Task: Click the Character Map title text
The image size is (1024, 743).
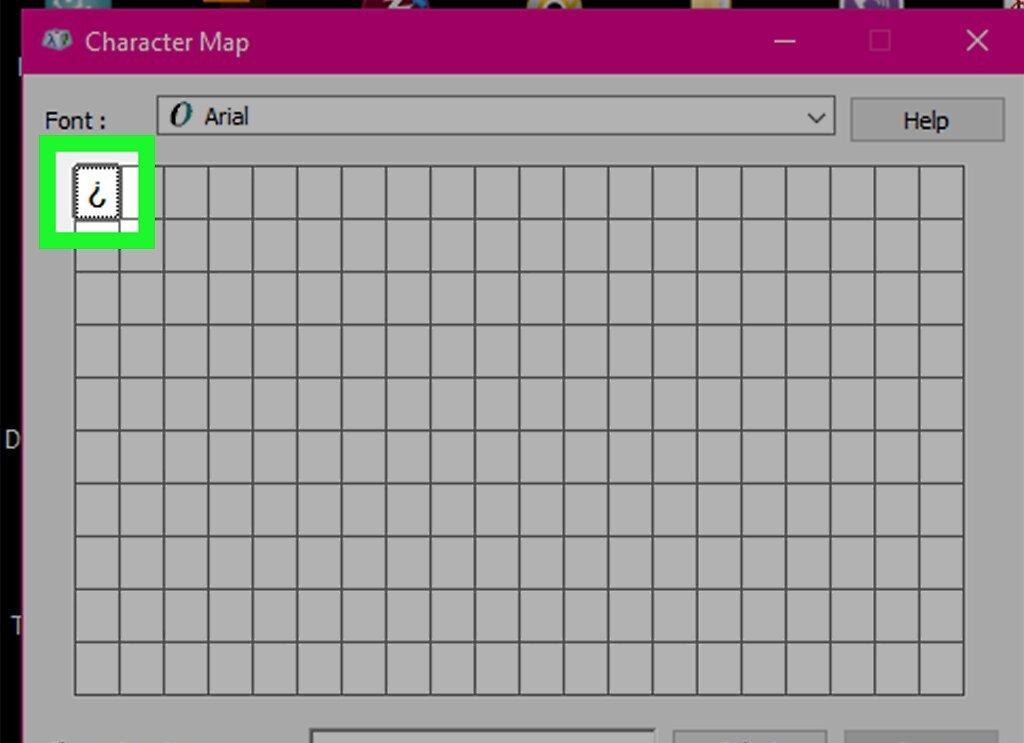Action: coord(167,42)
